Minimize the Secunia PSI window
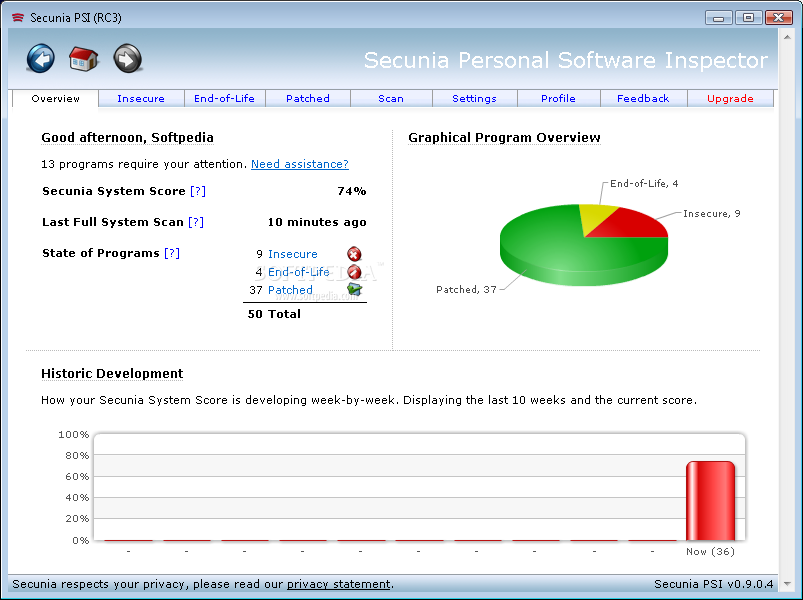 [719, 18]
